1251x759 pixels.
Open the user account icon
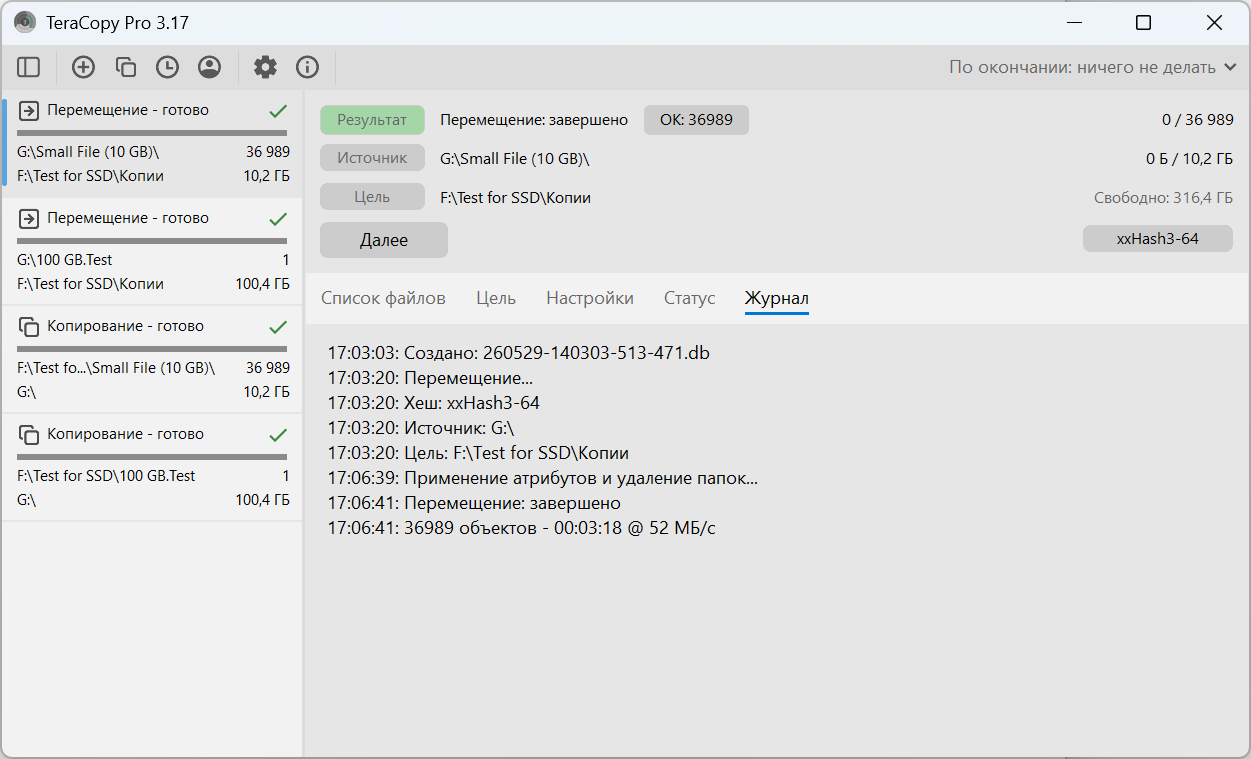[x=209, y=68]
